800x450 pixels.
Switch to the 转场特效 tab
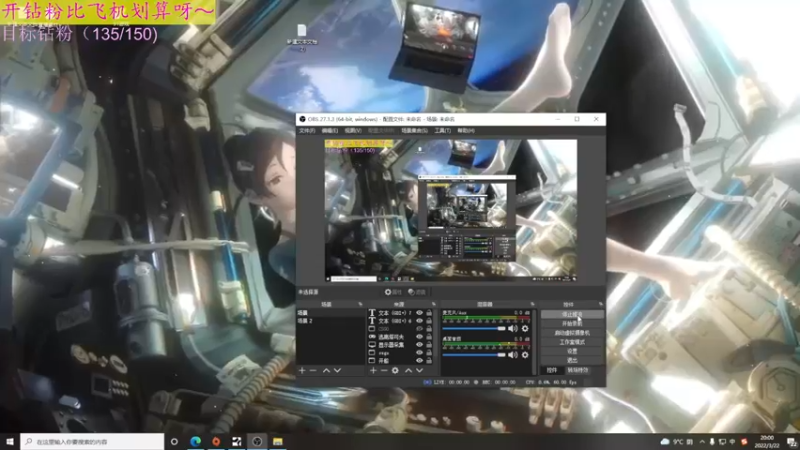point(578,370)
